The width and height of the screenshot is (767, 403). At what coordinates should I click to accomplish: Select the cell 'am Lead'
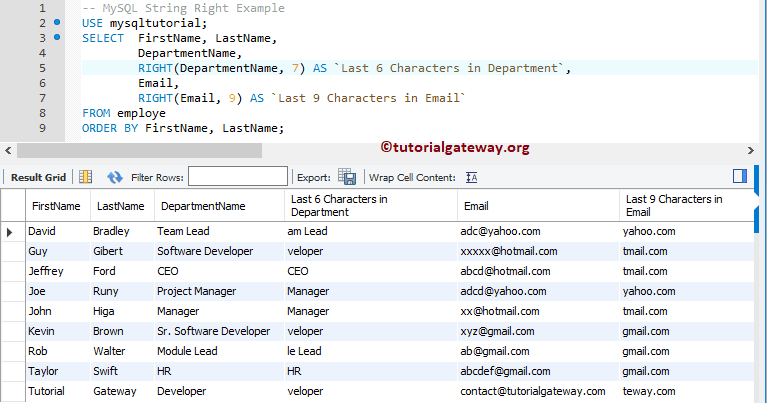click(371, 231)
